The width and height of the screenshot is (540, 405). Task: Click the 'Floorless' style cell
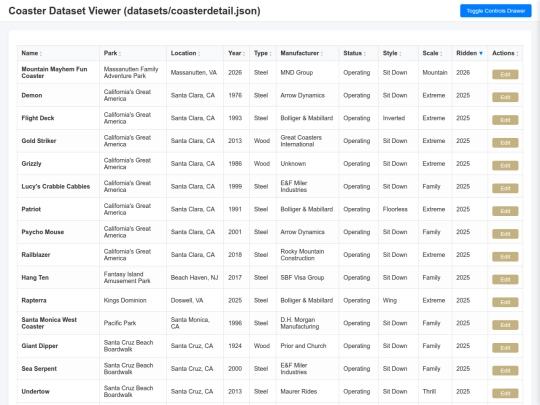tap(398, 209)
